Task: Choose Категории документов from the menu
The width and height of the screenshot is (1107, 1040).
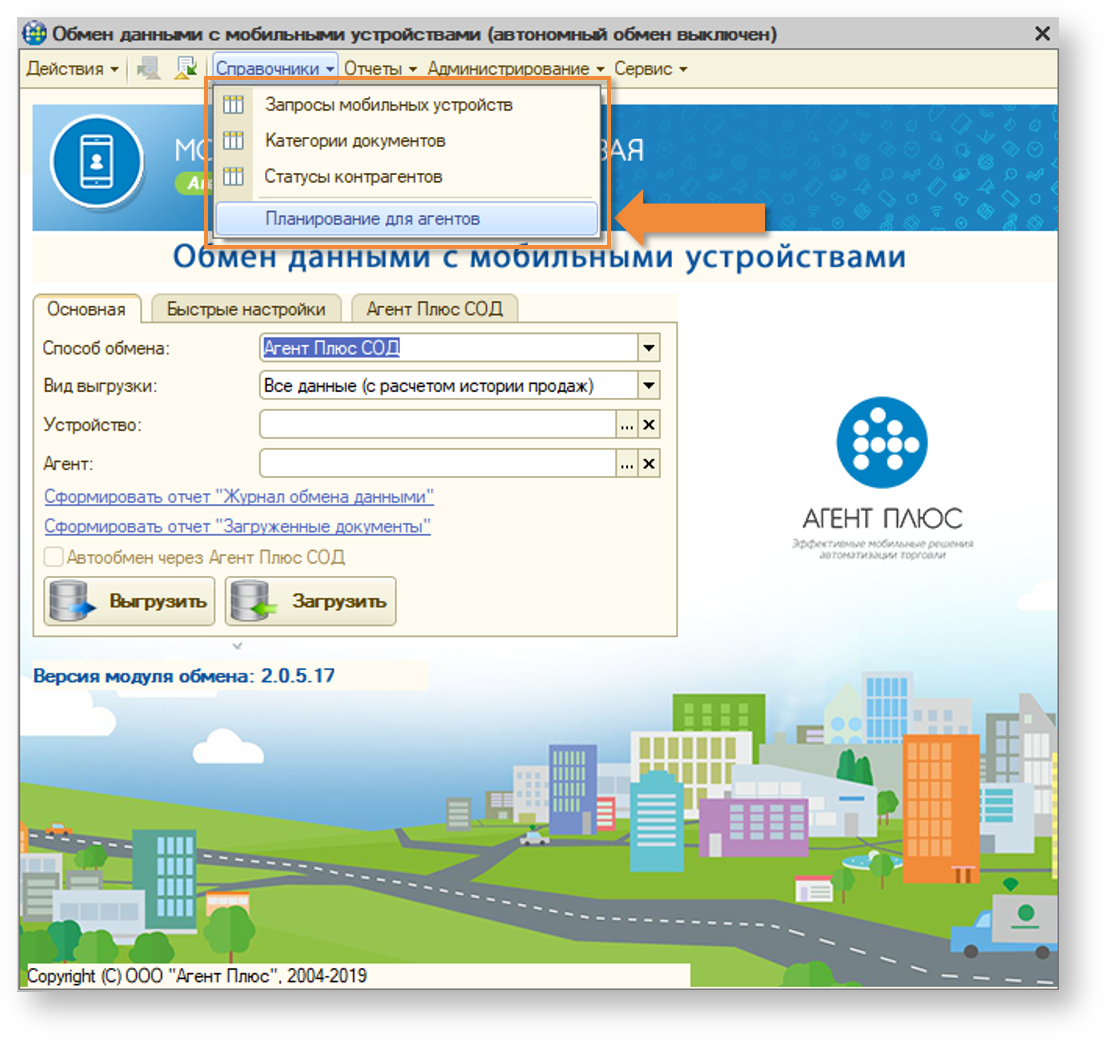Action: coord(407,141)
